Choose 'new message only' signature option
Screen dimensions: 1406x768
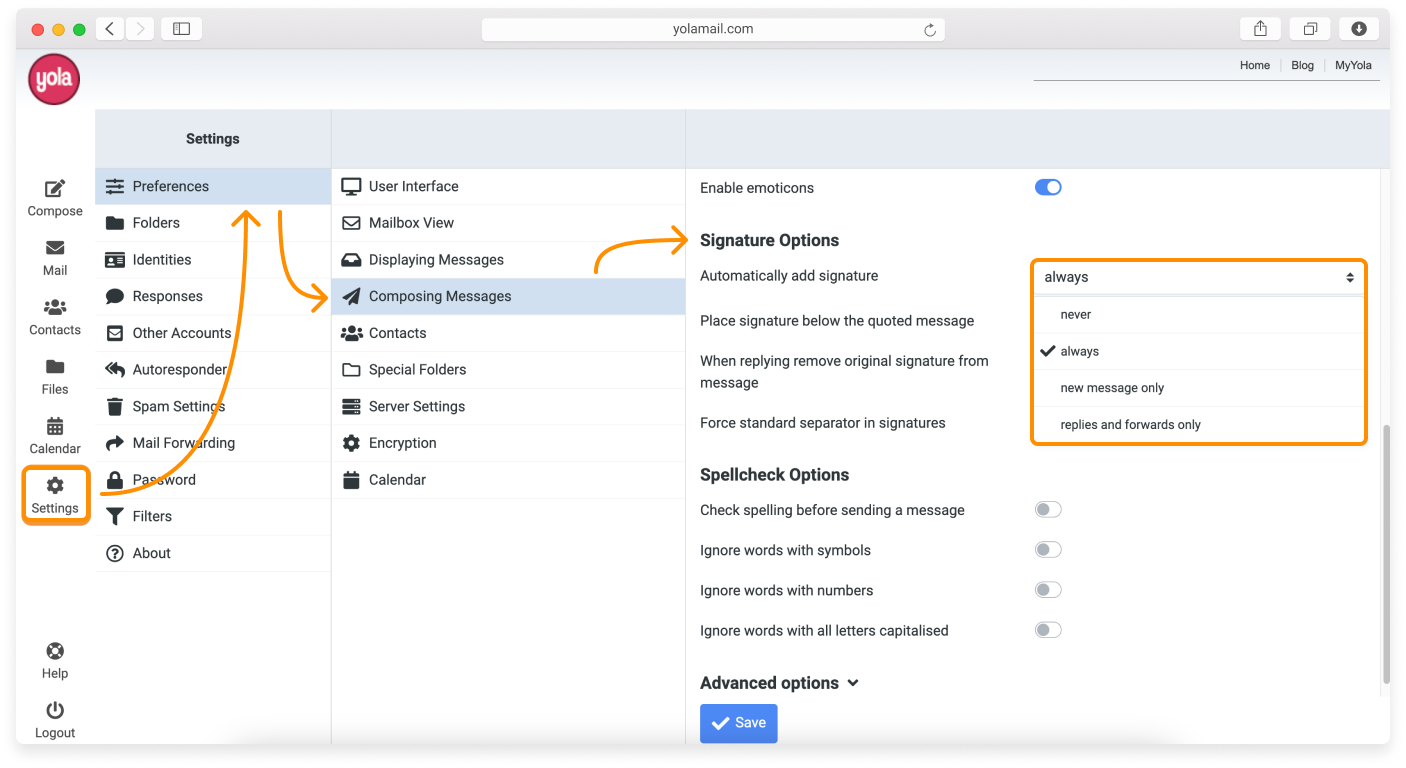[x=1112, y=388]
